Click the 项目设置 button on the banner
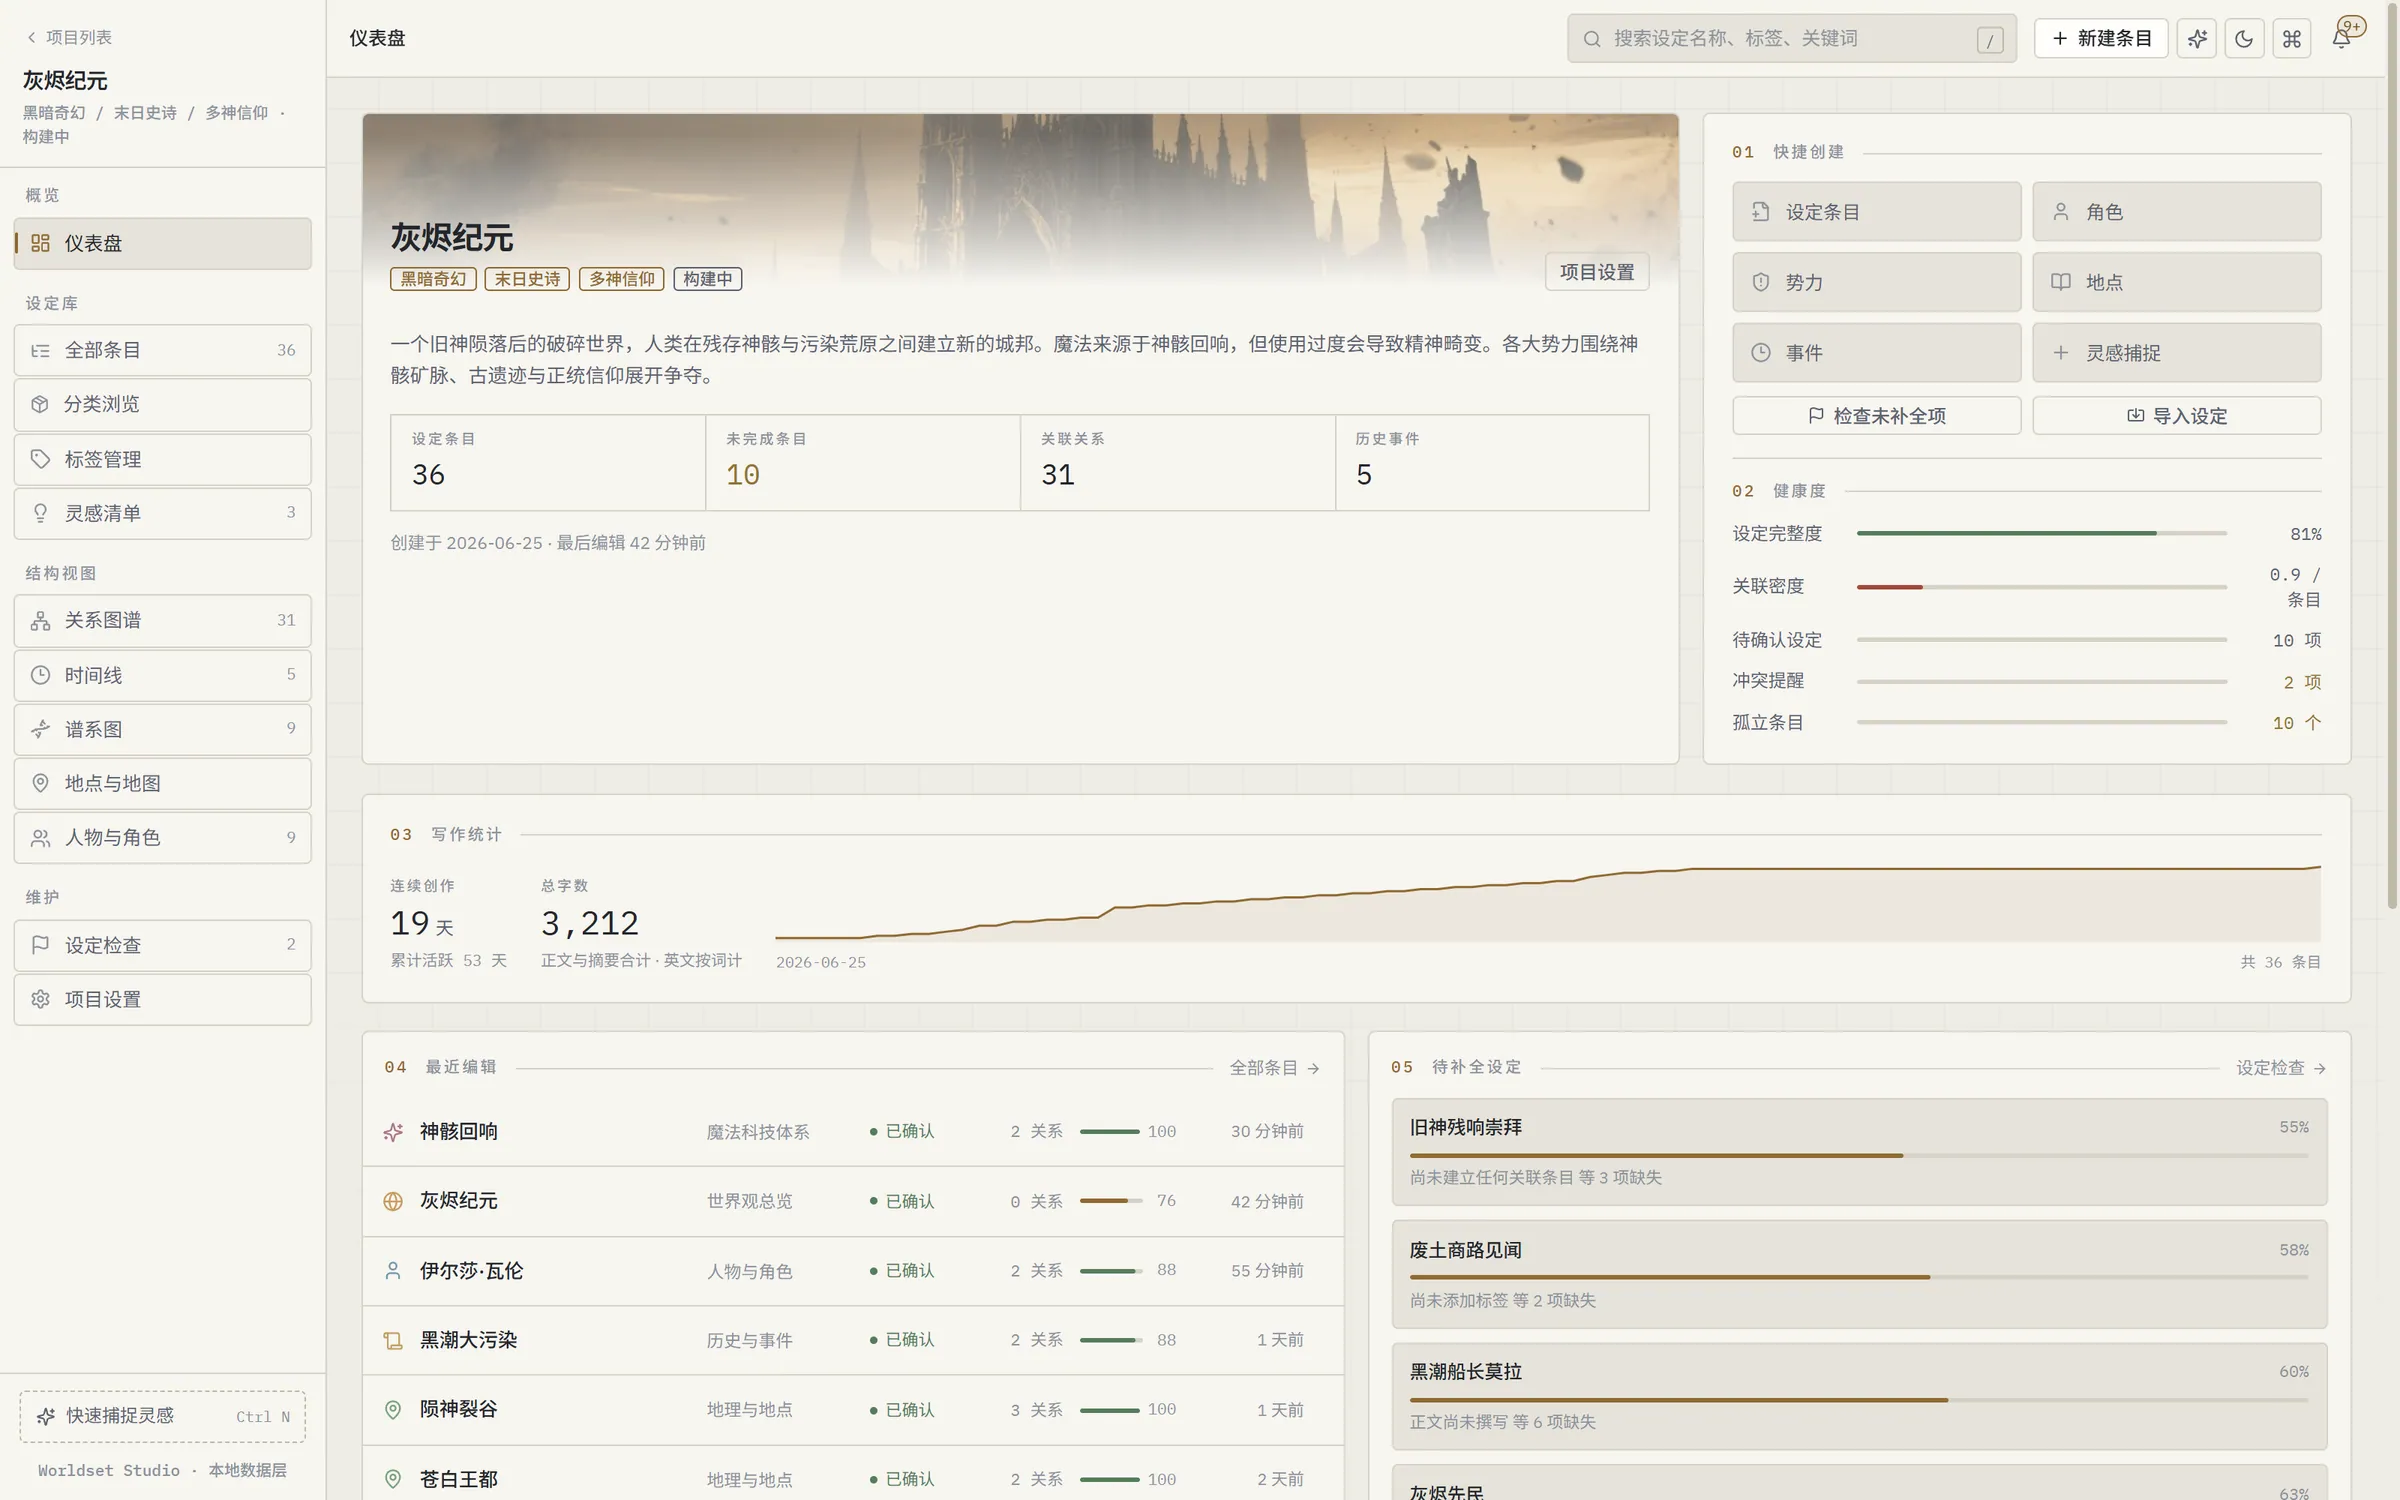 (x=1596, y=272)
